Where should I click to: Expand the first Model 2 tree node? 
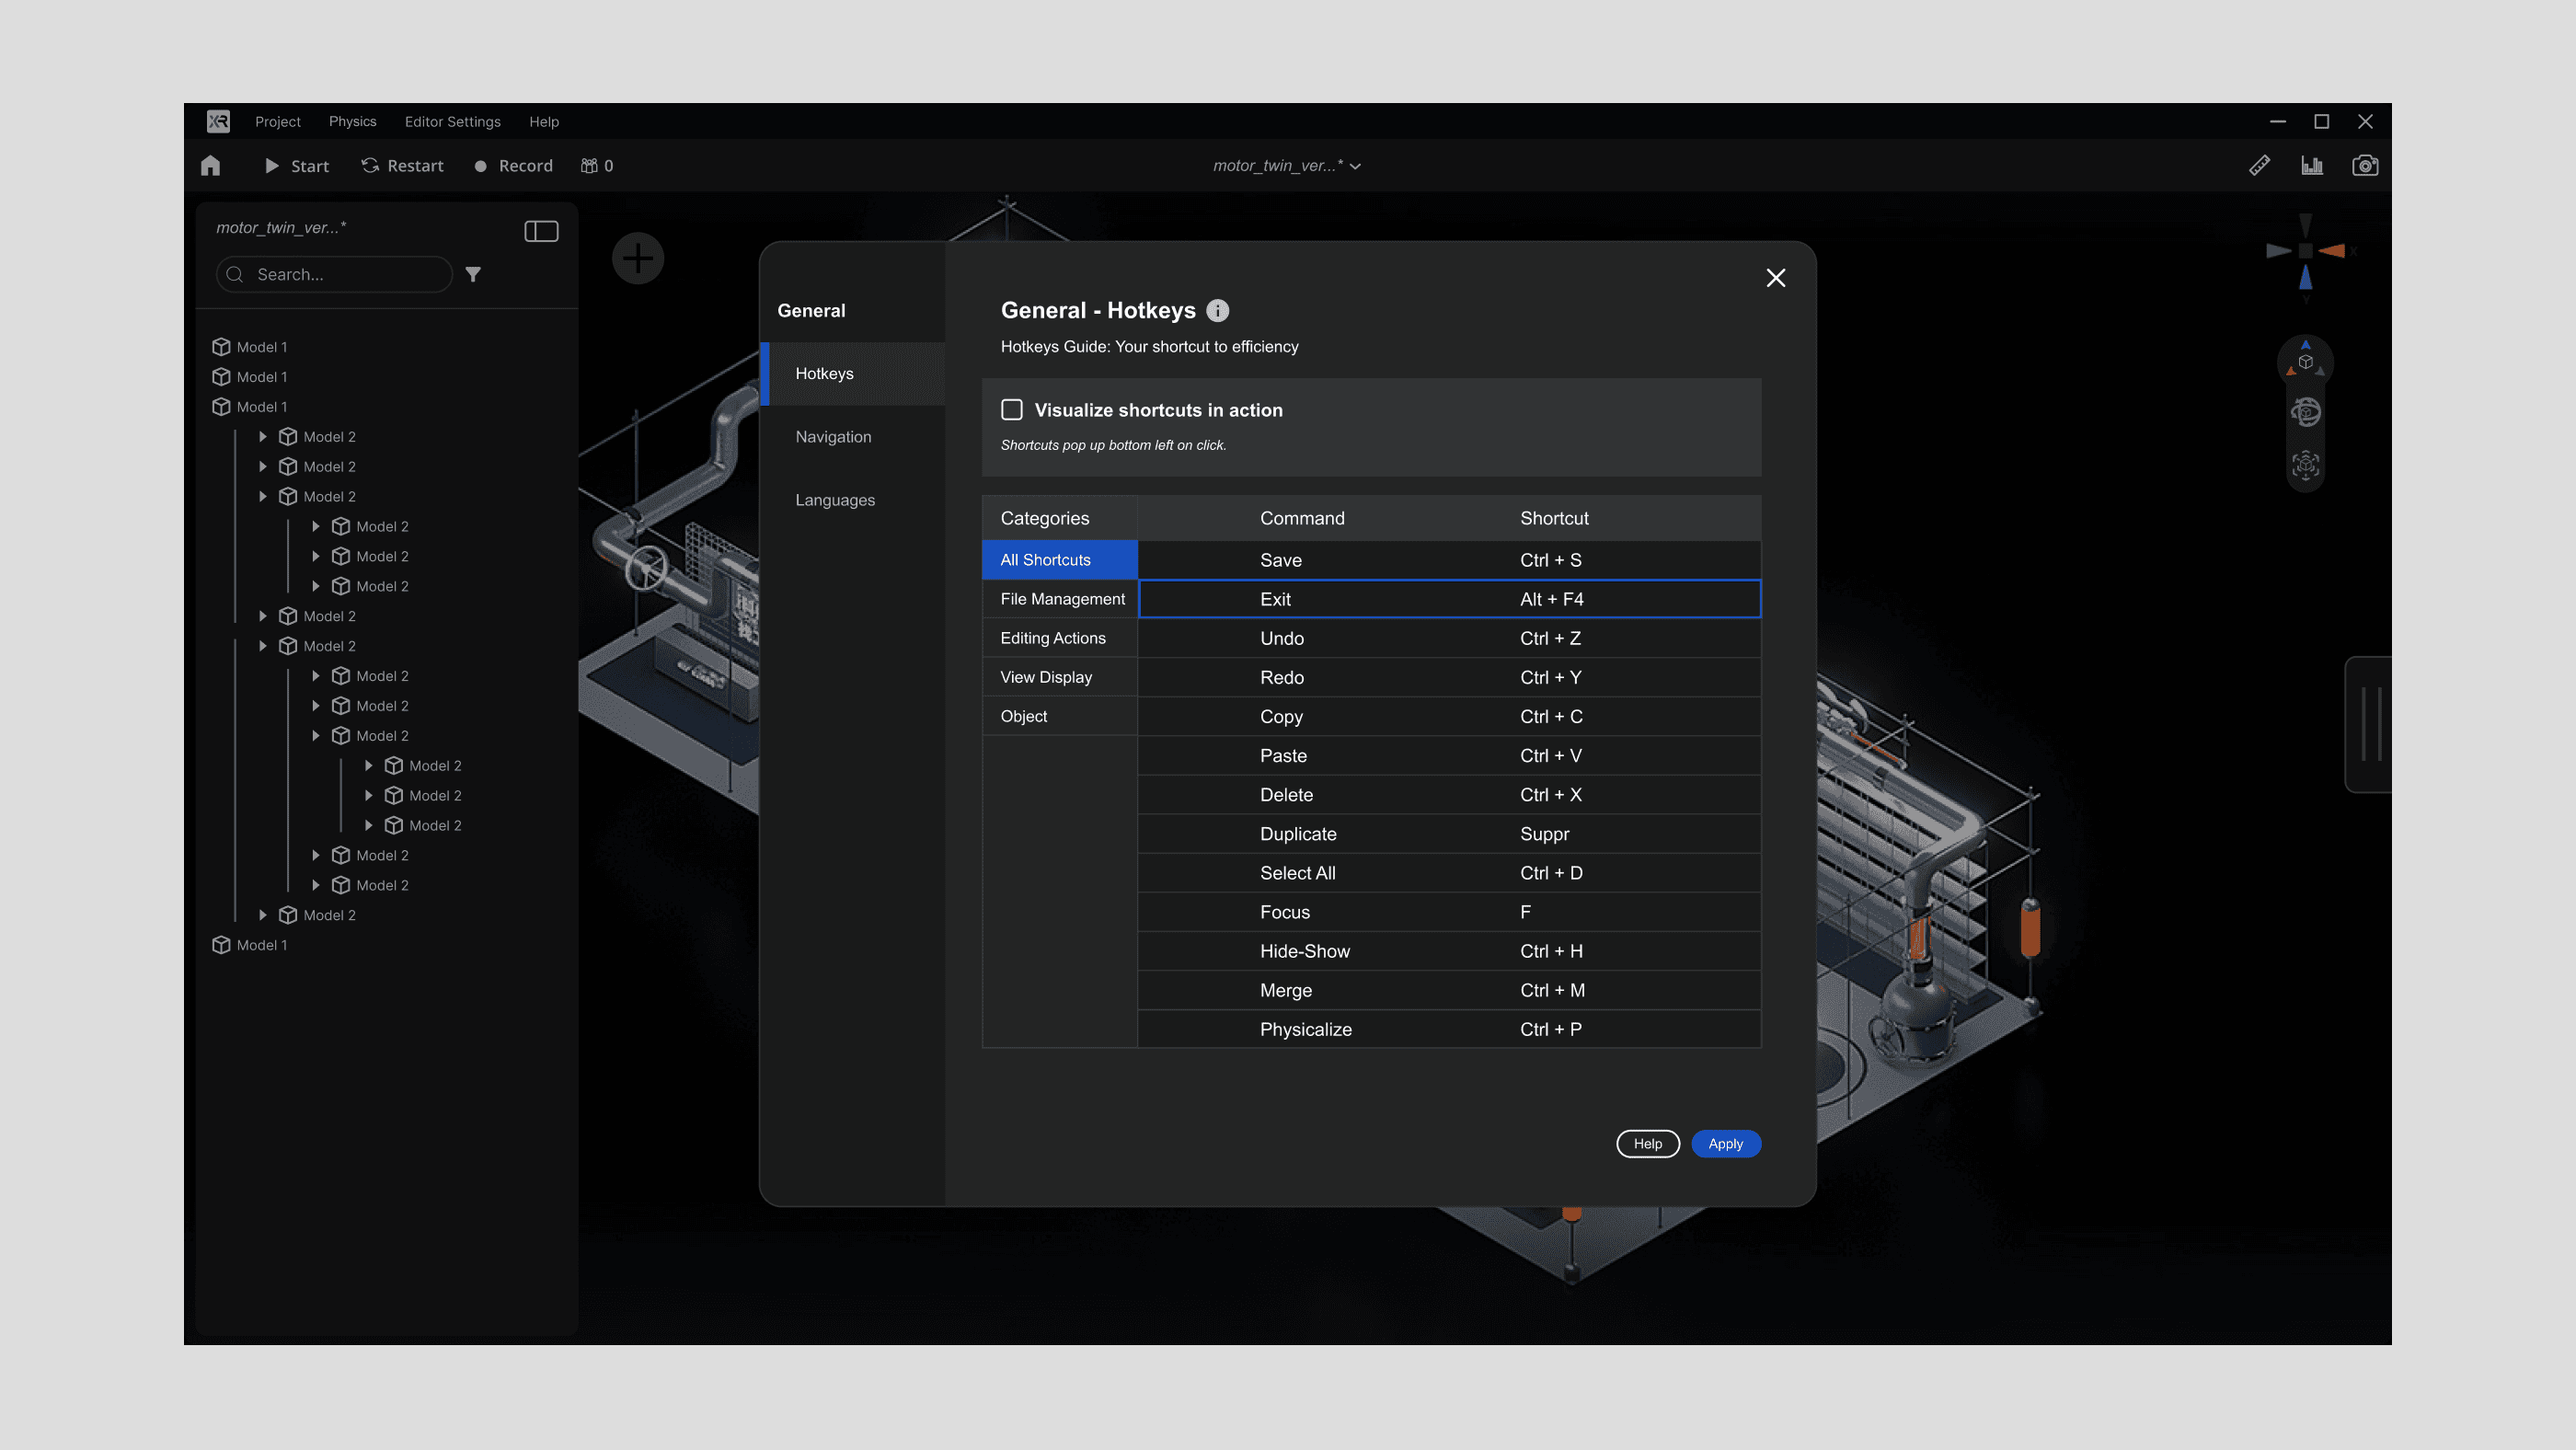(263, 437)
